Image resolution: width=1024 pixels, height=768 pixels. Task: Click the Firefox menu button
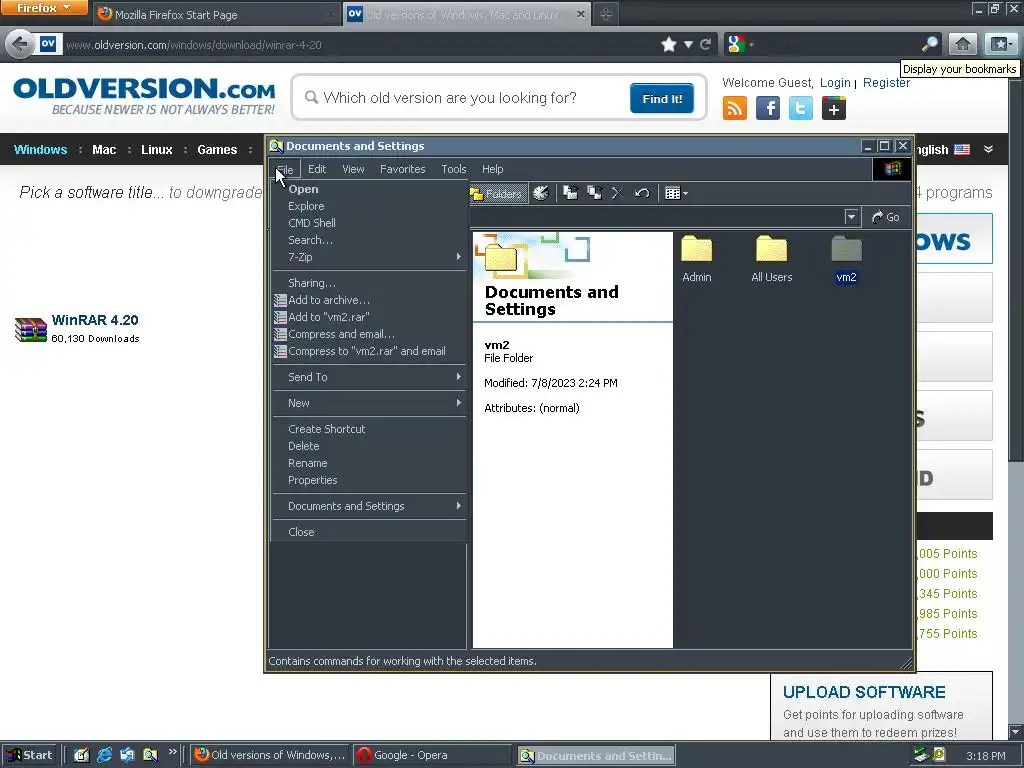point(44,8)
